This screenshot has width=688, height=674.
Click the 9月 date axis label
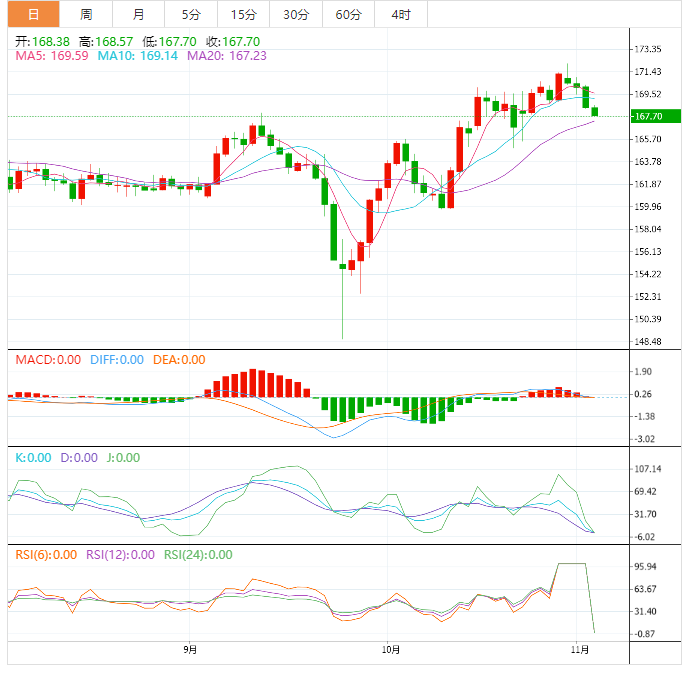[x=190, y=649]
